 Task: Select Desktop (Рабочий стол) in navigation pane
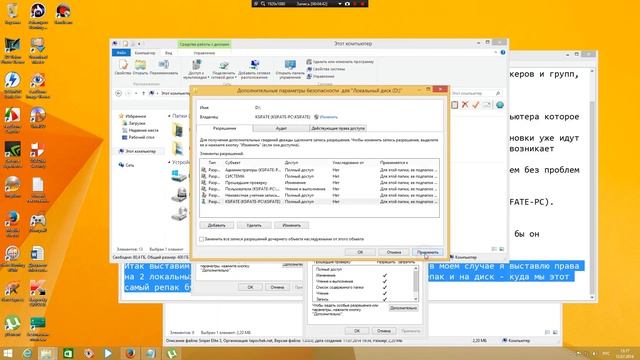[x=138, y=137]
